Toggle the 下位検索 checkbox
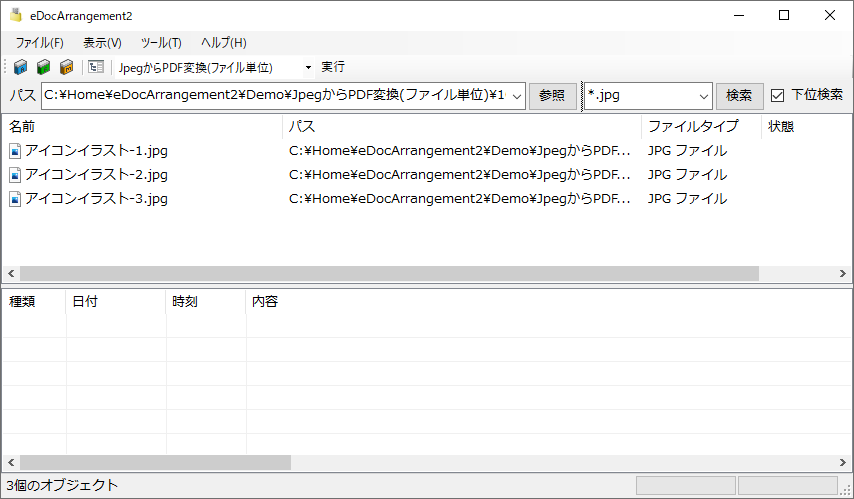Image resolution: width=854 pixels, height=499 pixels. click(778, 96)
